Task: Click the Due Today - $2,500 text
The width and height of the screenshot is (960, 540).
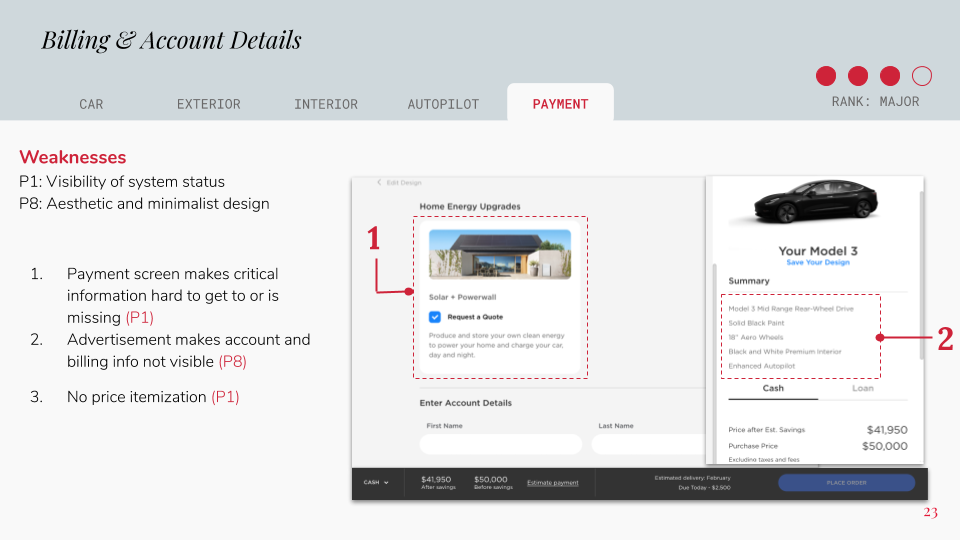Action: pos(704,488)
